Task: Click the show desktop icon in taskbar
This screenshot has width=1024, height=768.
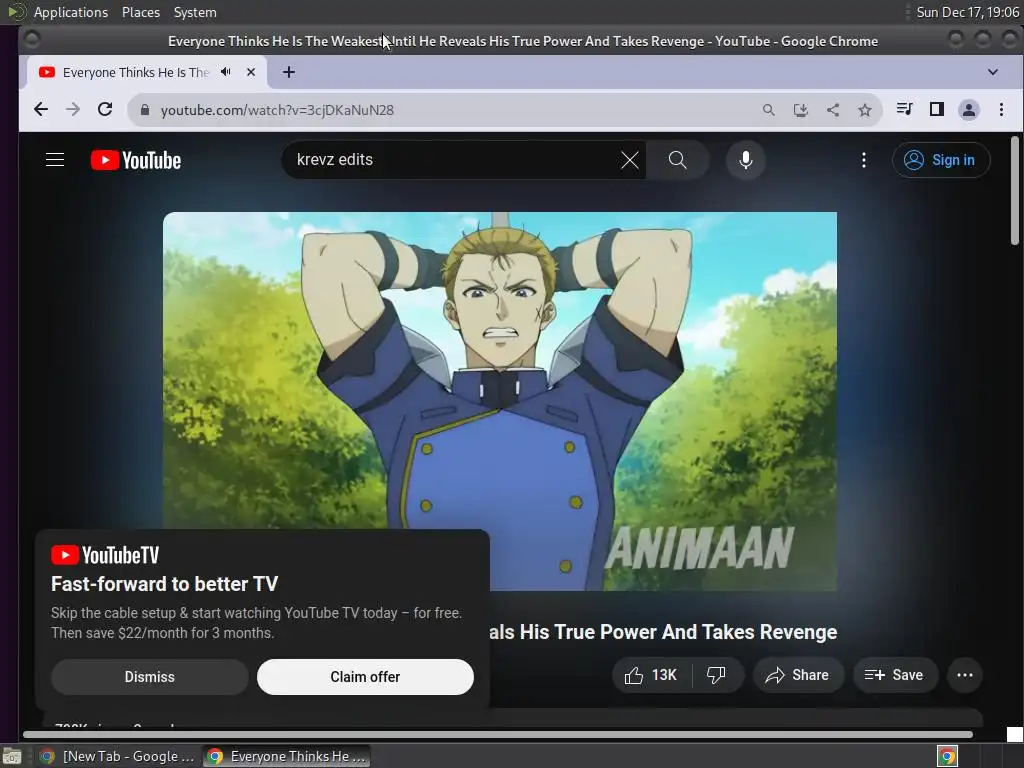Action: pyautogui.click(x=12, y=756)
